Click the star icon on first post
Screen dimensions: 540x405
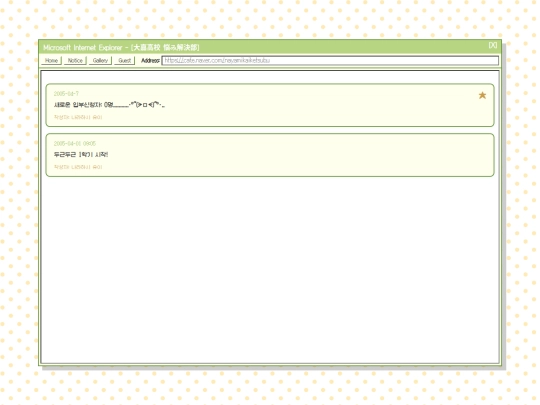482,95
